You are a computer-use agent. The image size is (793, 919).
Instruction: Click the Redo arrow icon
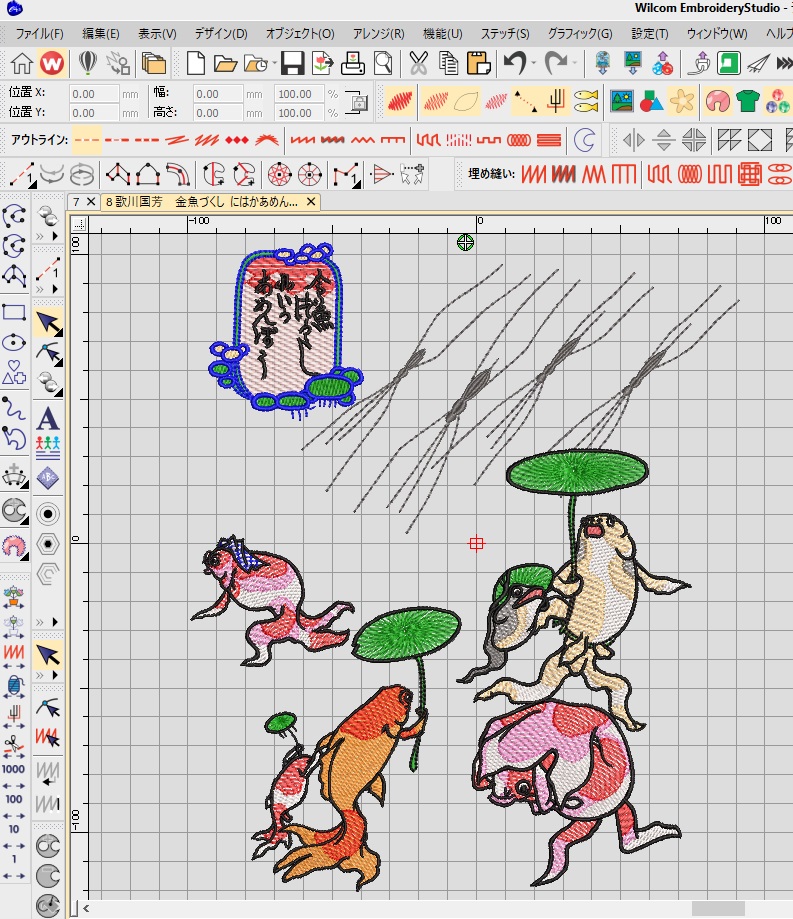pyautogui.click(x=555, y=63)
